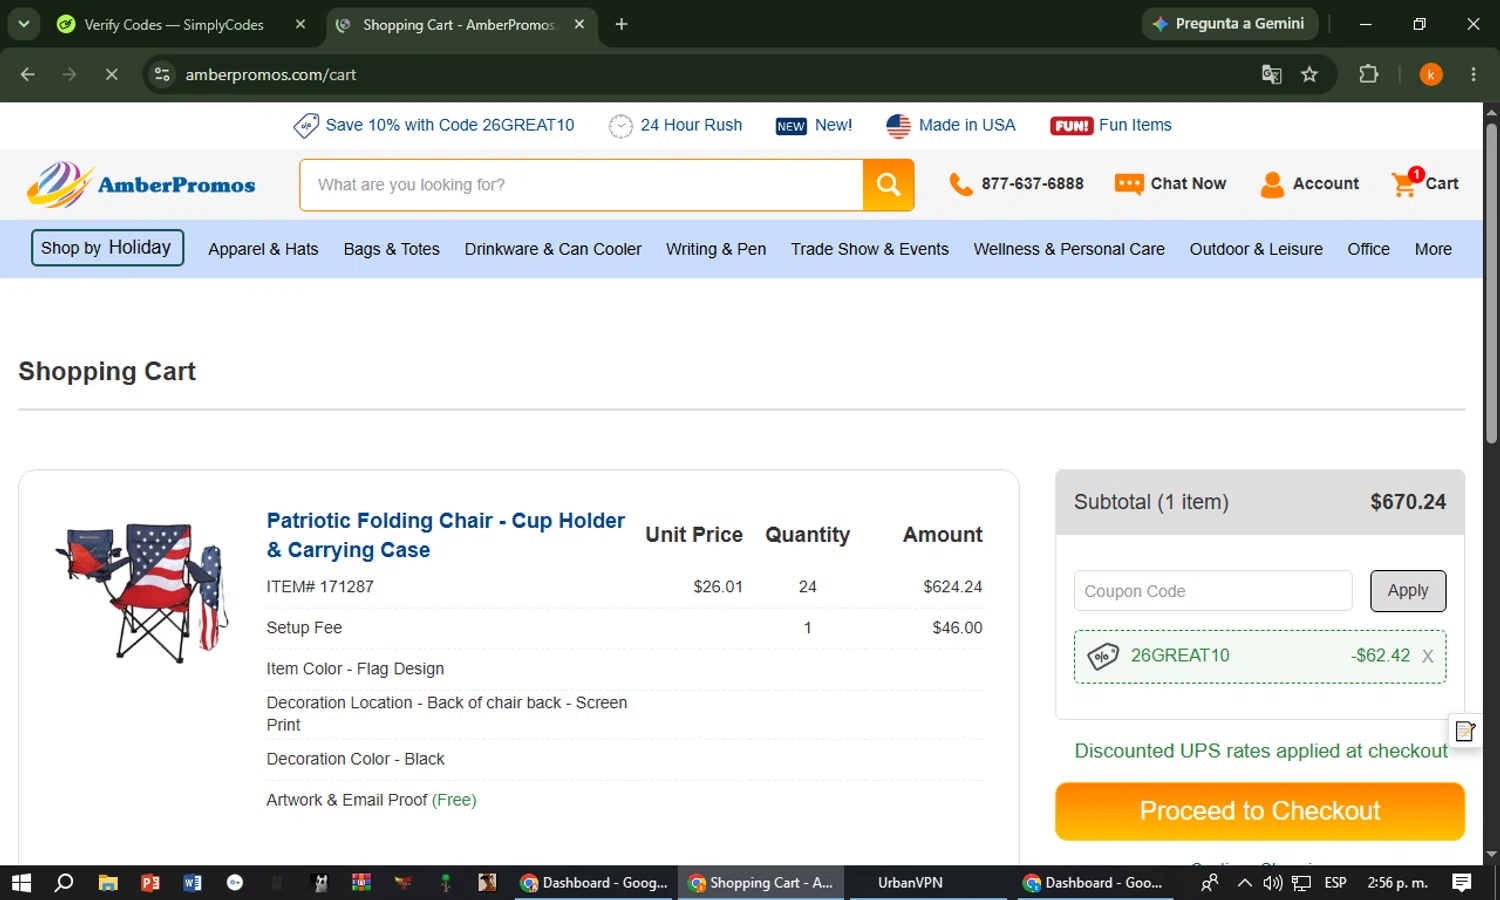
Task: Click the browser address bar URL
Action: [270, 74]
